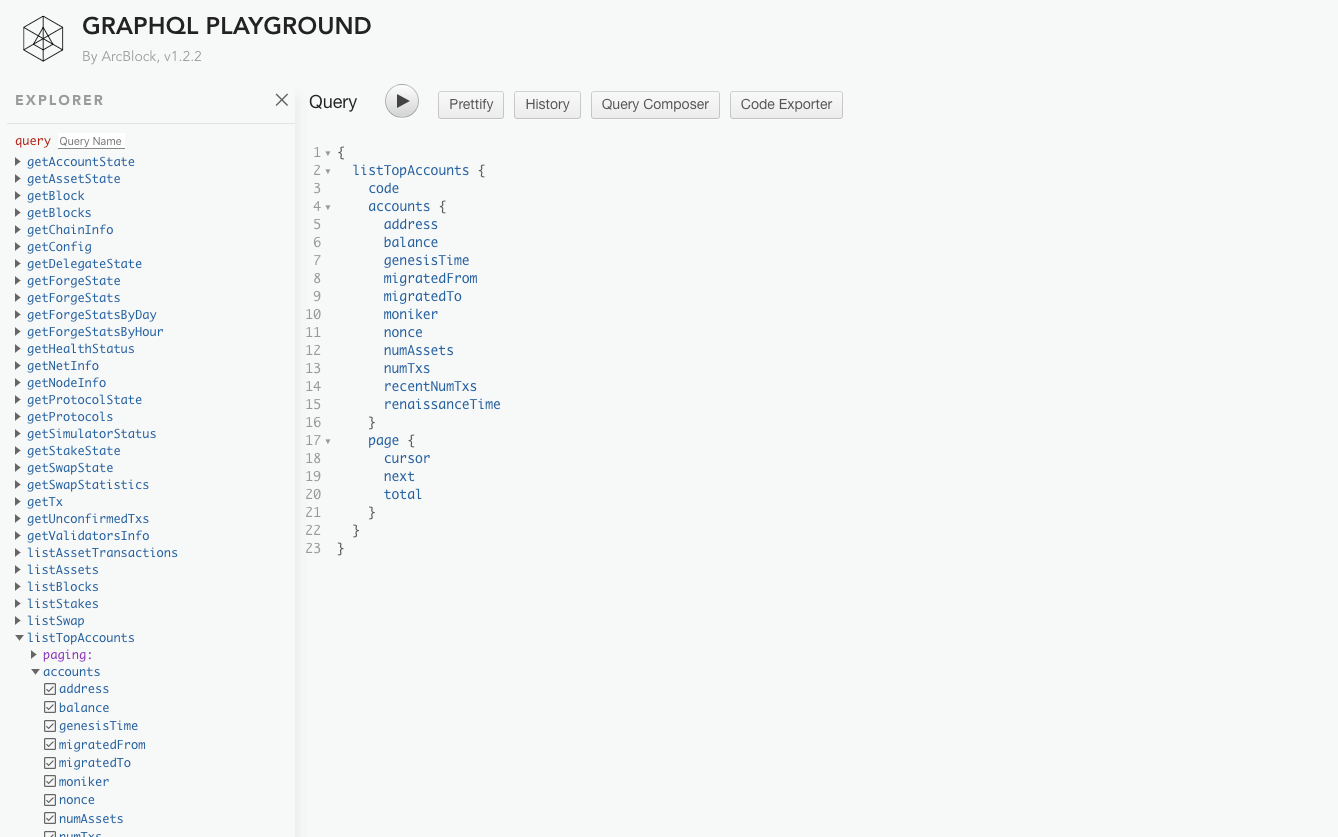Expand the getAccountState tree node
1338x837 pixels.
pyautogui.click(x=18, y=162)
